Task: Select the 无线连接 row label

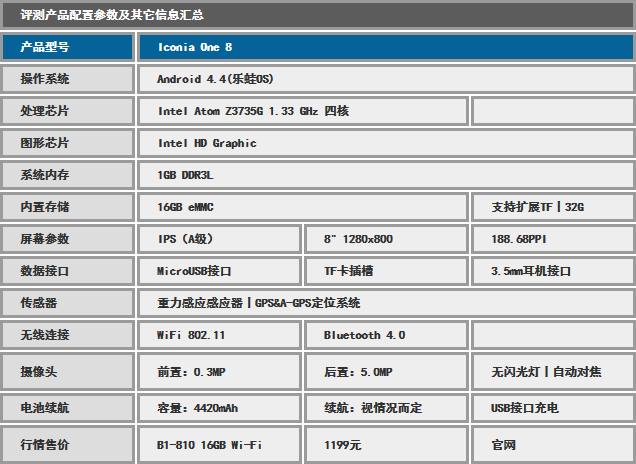Action: tap(67, 335)
